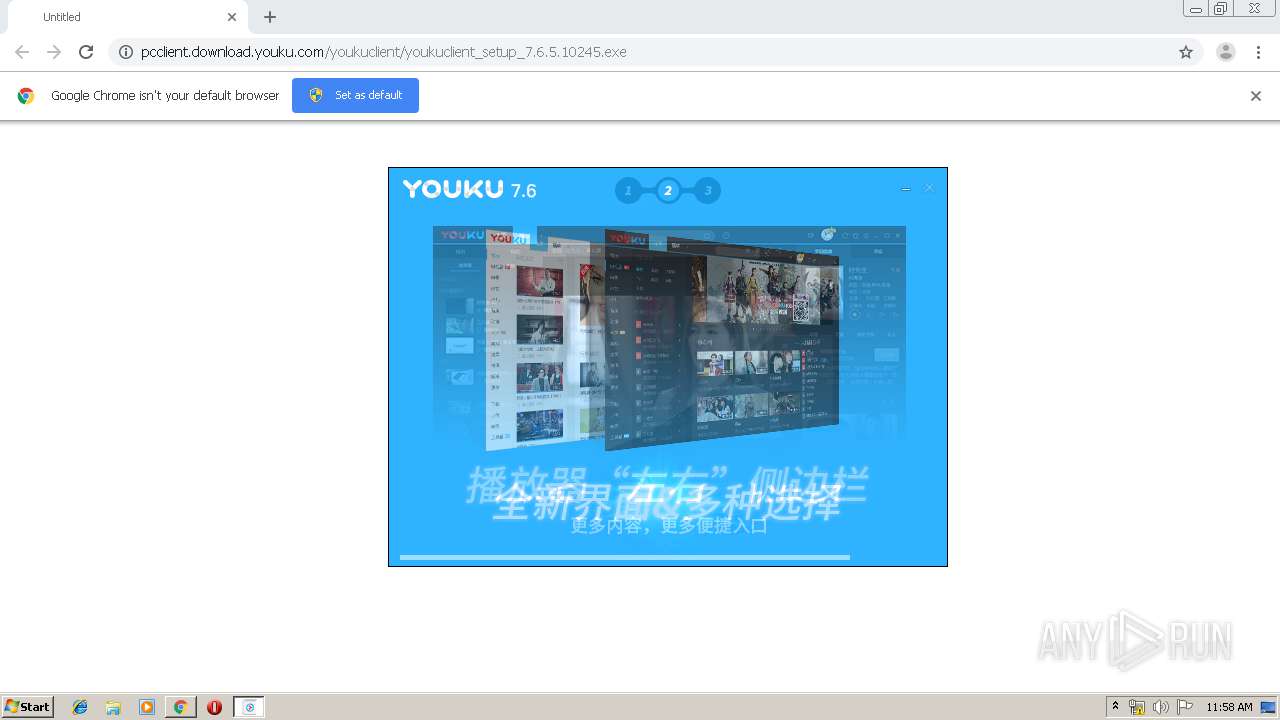Set Chrome as default browser

[355, 95]
